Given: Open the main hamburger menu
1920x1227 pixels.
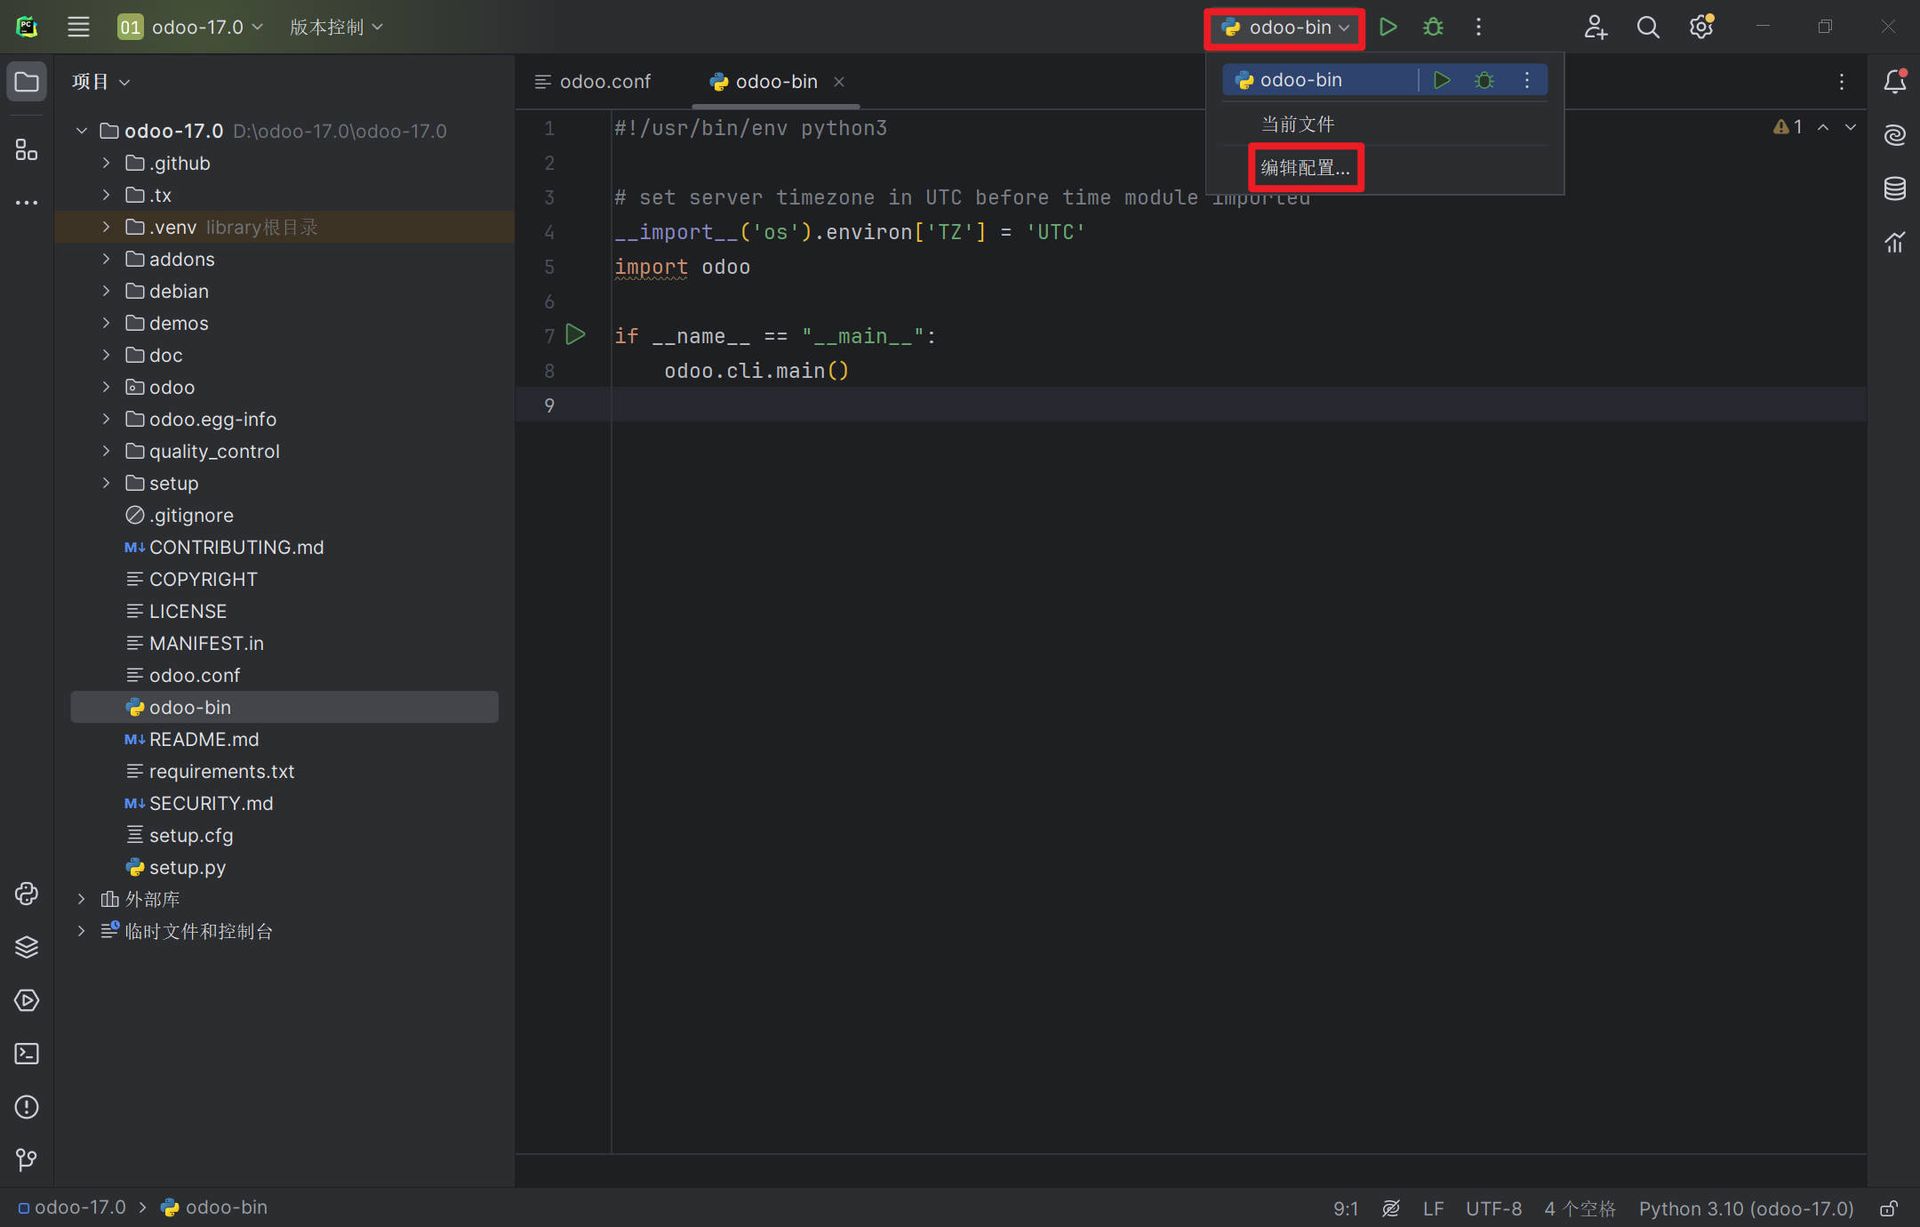Looking at the screenshot, I should click(x=78, y=27).
